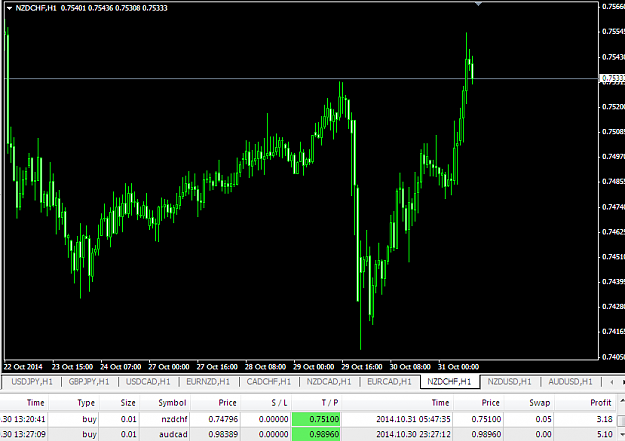Open the NZDCHF chart title dropdown arrow
The height and width of the screenshot is (441, 625).
tap(9, 8)
